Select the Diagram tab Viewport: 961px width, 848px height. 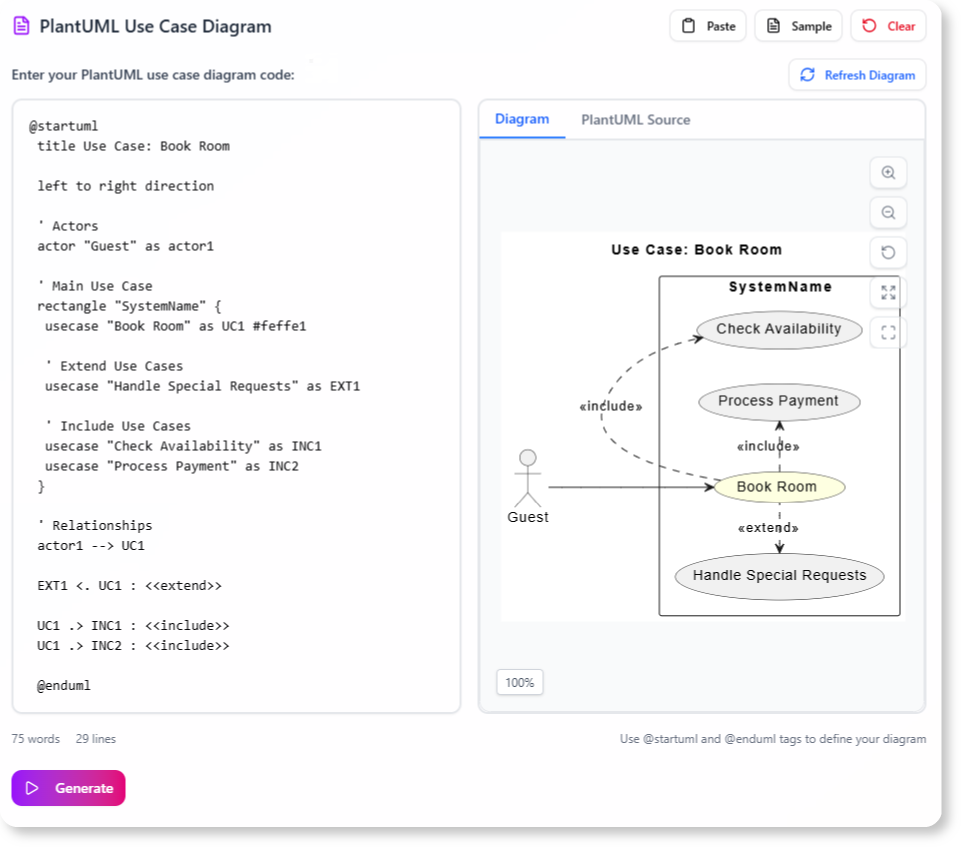pos(521,118)
